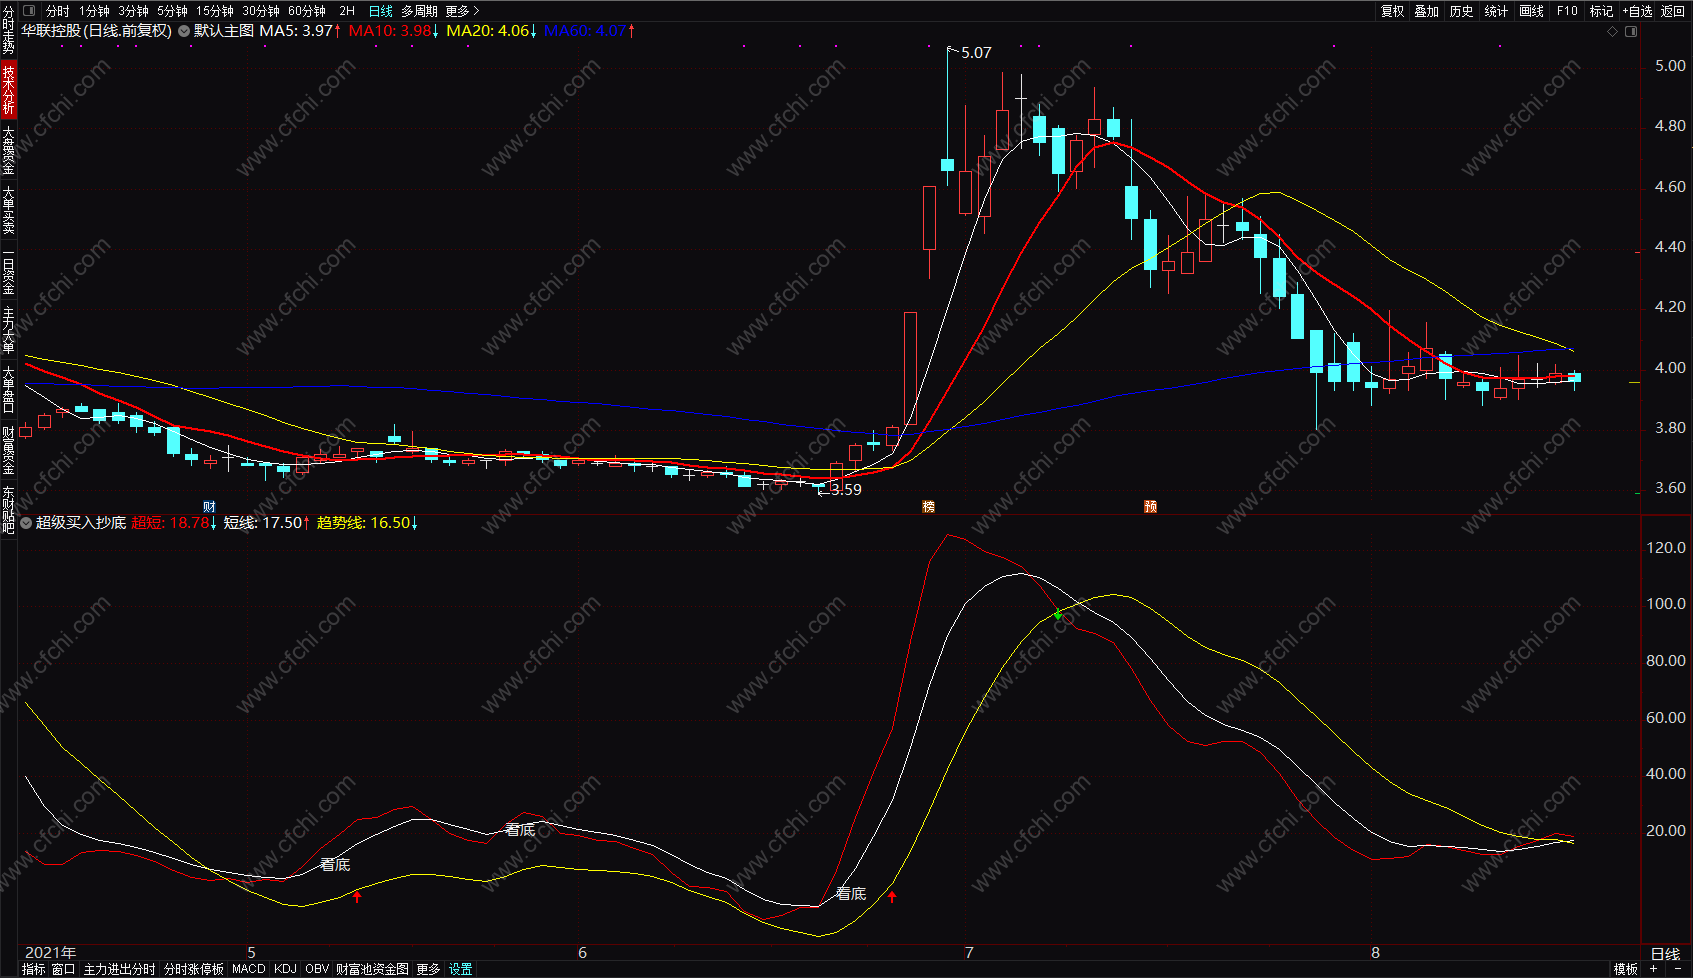Open the 大盘资金 sidebar tab

8,150
